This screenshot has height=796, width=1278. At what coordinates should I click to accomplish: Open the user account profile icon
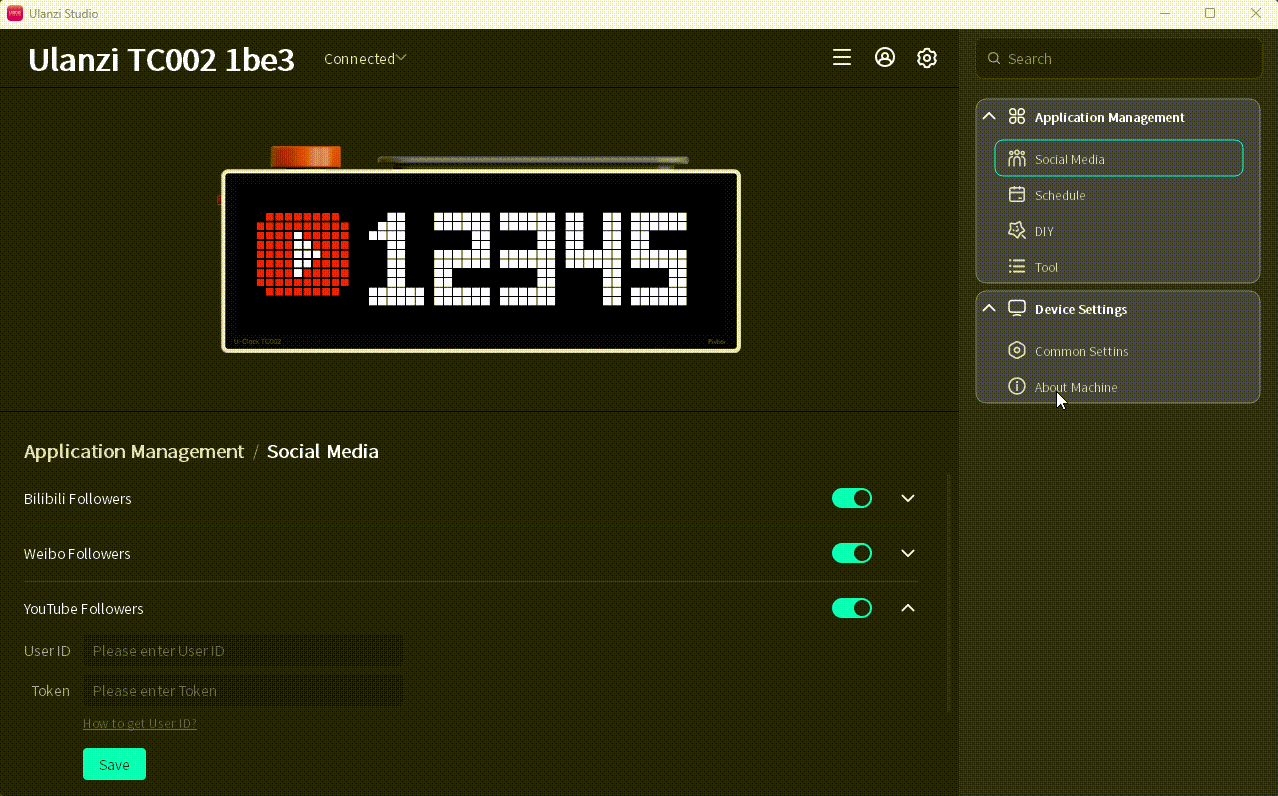pyautogui.click(x=885, y=58)
